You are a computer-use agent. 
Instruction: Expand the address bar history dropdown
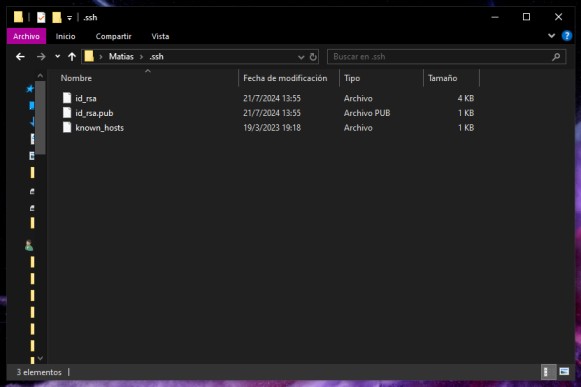click(x=301, y=57)
